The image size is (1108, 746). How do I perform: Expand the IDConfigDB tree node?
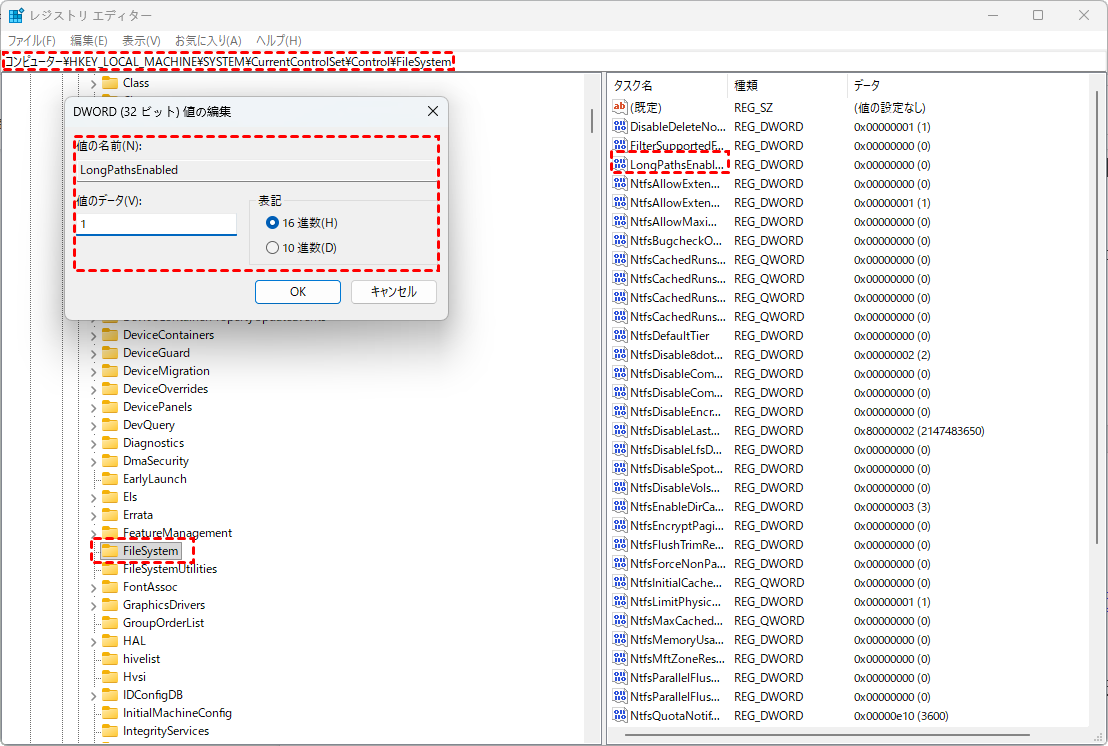(93, 696)
